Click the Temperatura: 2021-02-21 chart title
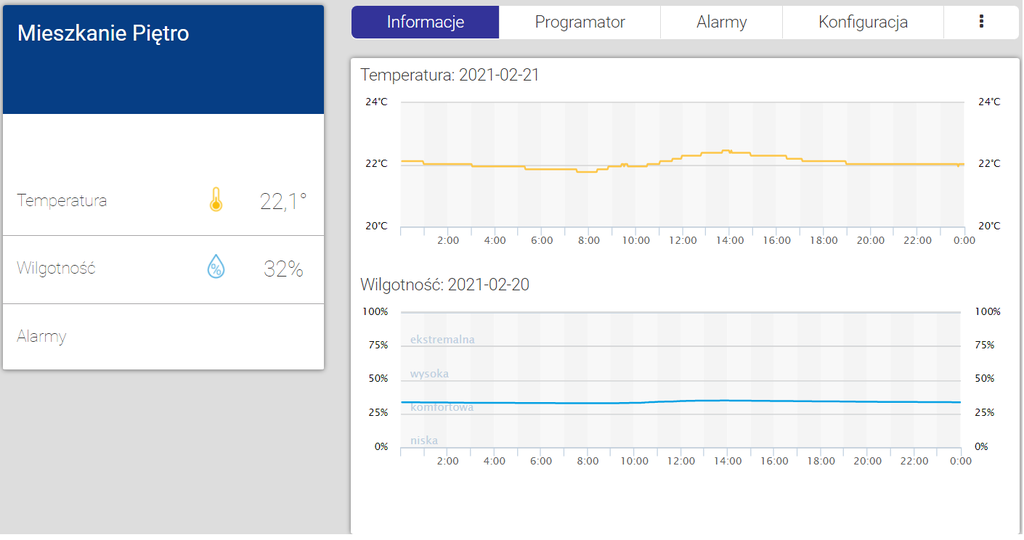 coord(450,75)
